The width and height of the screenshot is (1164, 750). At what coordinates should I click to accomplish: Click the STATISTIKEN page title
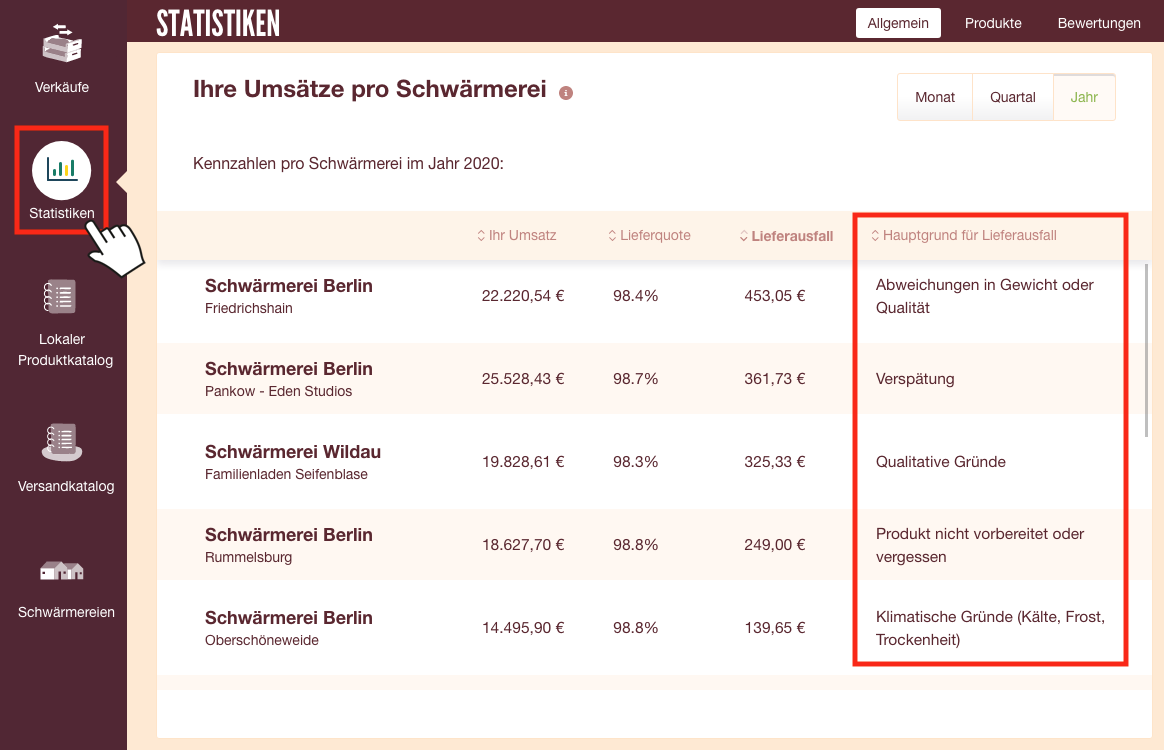point(218,23)
